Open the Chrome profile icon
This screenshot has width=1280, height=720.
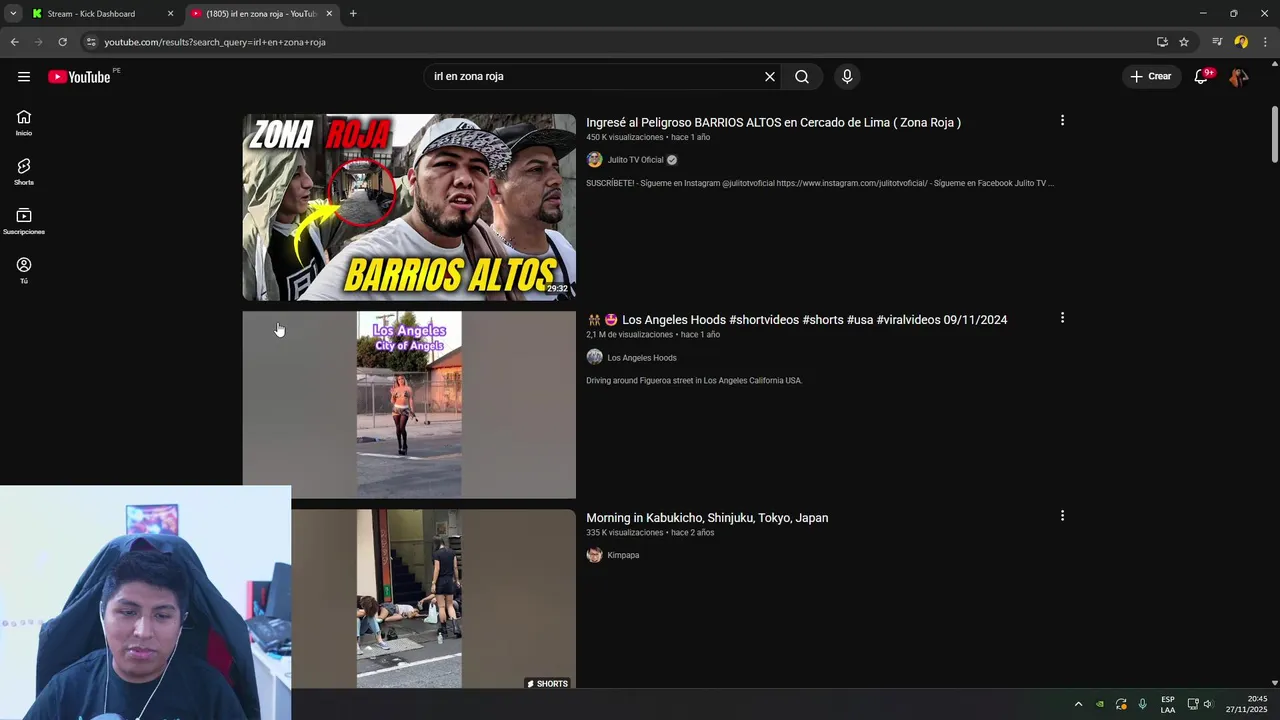tap(1241, 42)
